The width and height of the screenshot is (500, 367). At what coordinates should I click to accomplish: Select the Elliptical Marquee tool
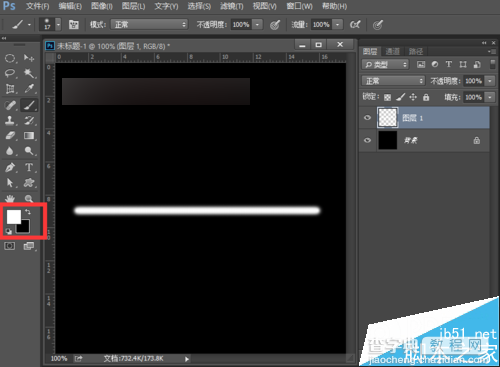coord(10,58)
